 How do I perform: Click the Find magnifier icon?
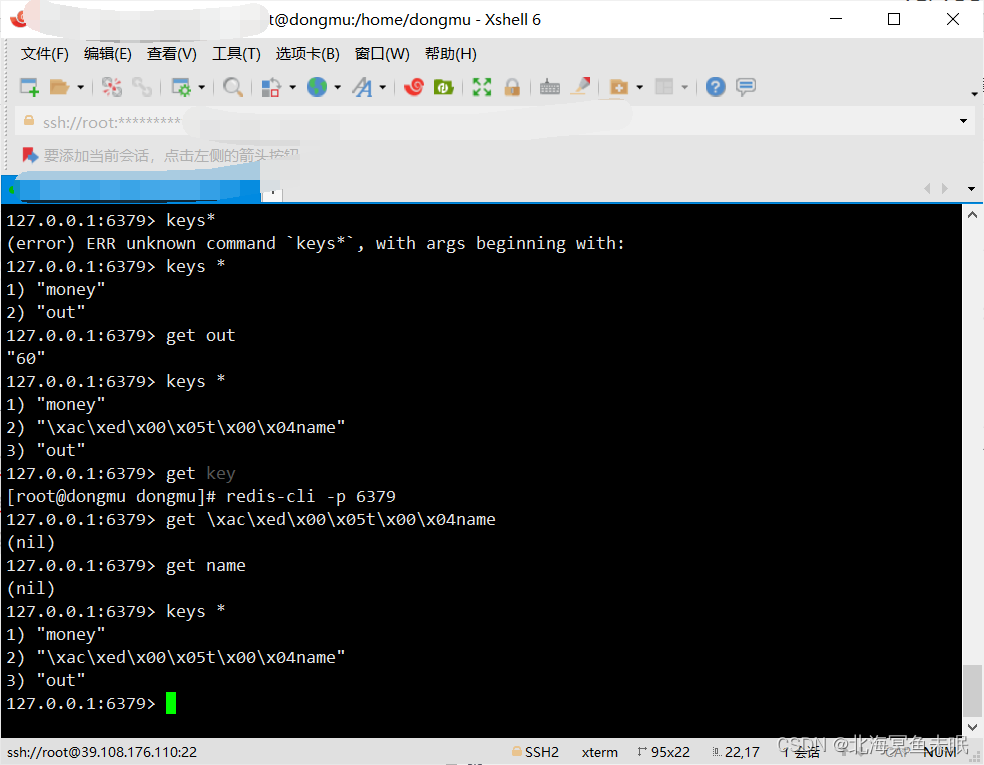pyautogui.click(x=233, y=87)
